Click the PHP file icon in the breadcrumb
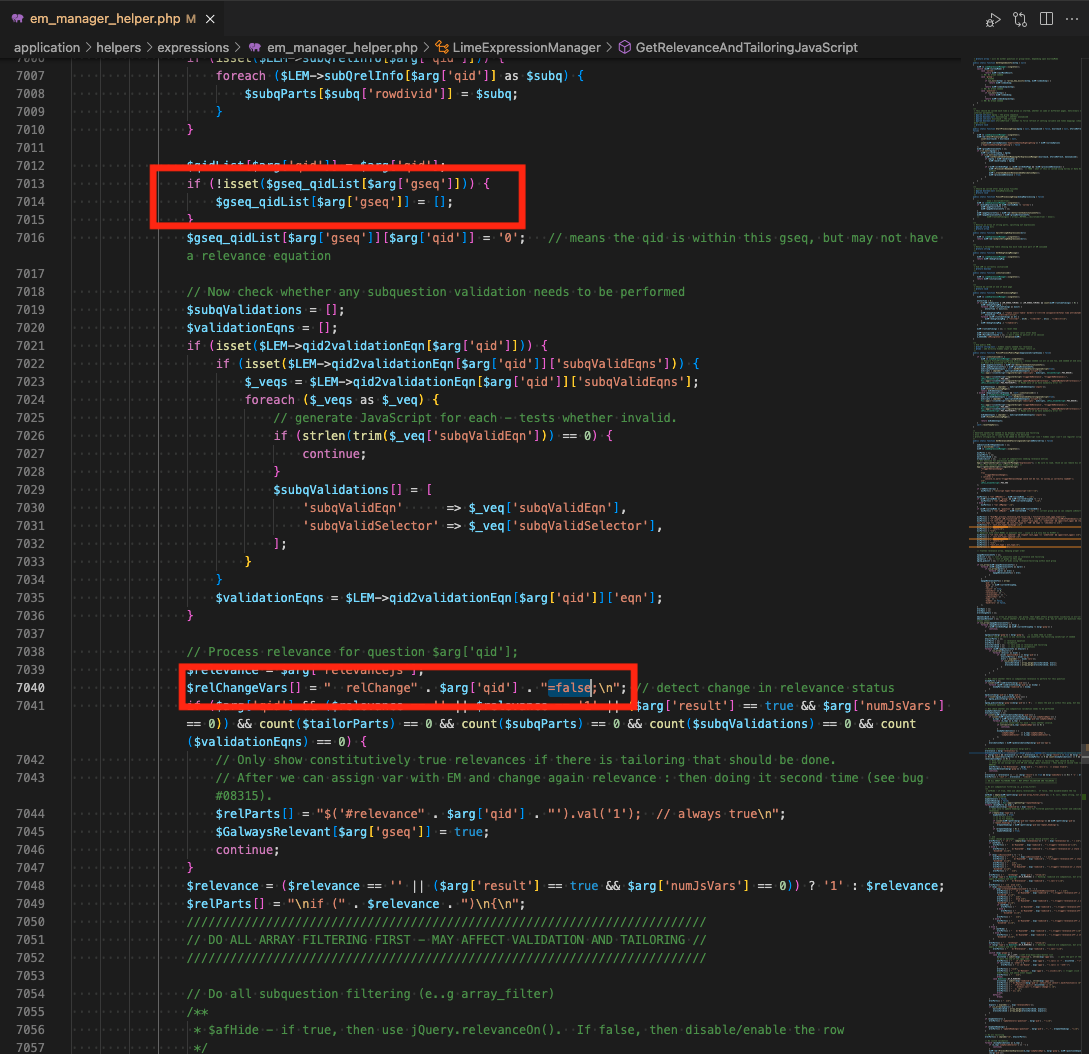 coord(256,47)
